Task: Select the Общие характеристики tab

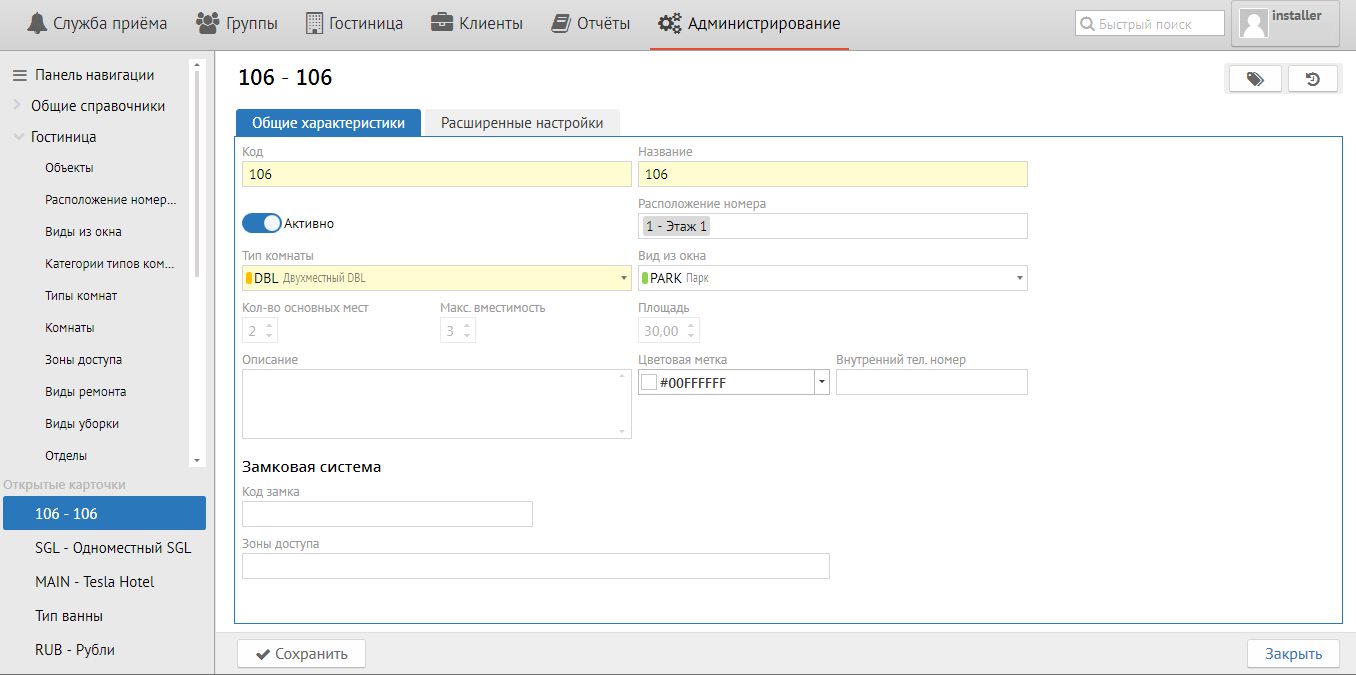Action: 328,123
